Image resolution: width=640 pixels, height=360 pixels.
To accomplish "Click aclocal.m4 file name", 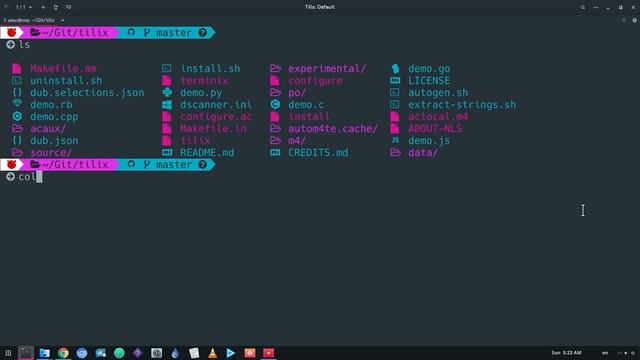I will 438,117.
